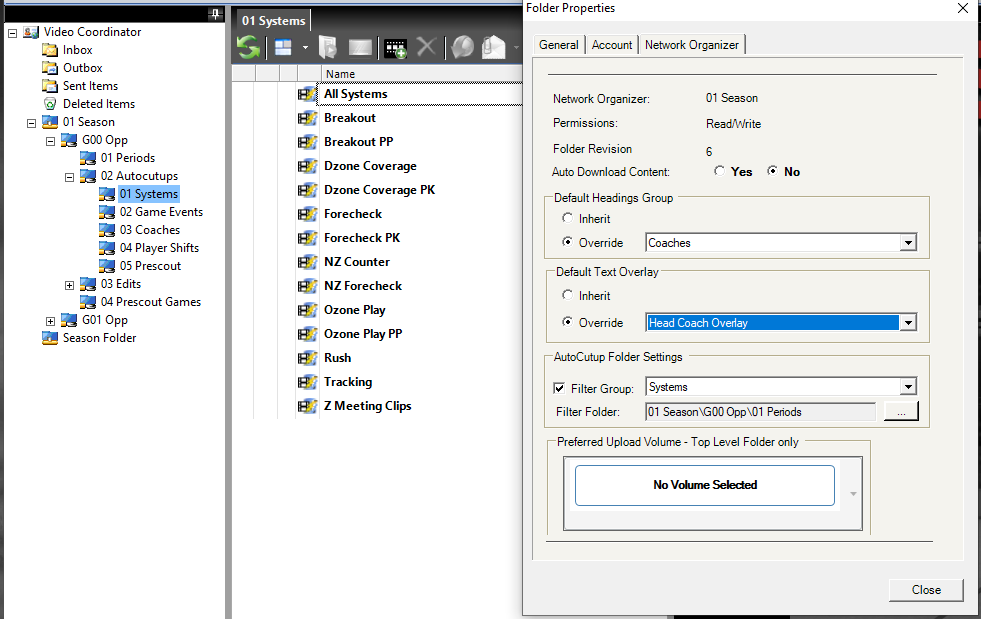
Task: Click the Ozone Play clip icon
Action: [307, 310]
